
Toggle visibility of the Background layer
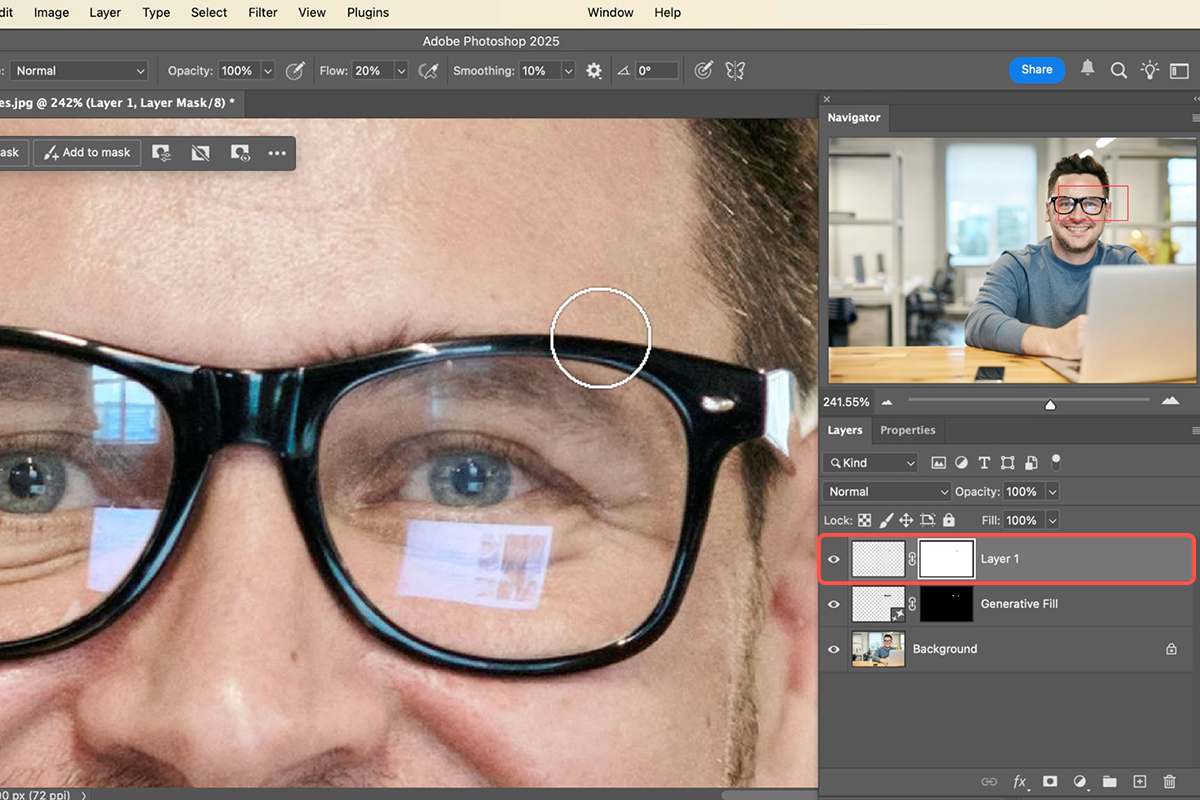point(834,649)
